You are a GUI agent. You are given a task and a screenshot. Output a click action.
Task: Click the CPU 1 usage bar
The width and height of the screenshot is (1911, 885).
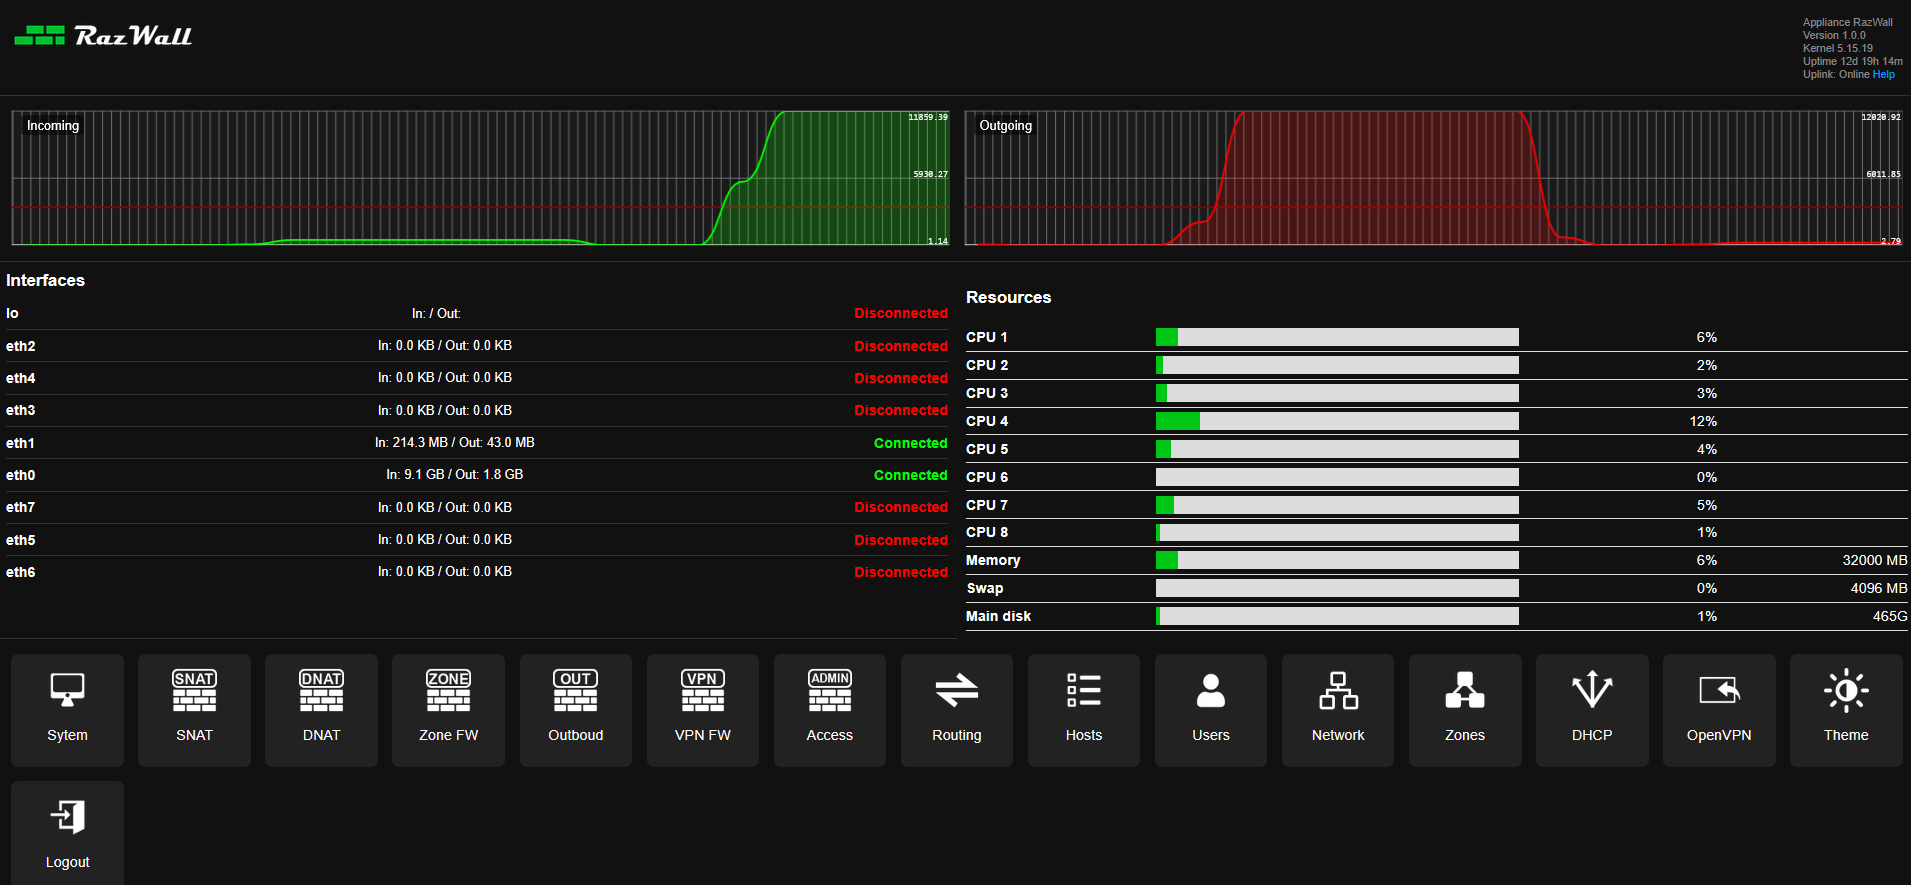tap(1337, 337)
